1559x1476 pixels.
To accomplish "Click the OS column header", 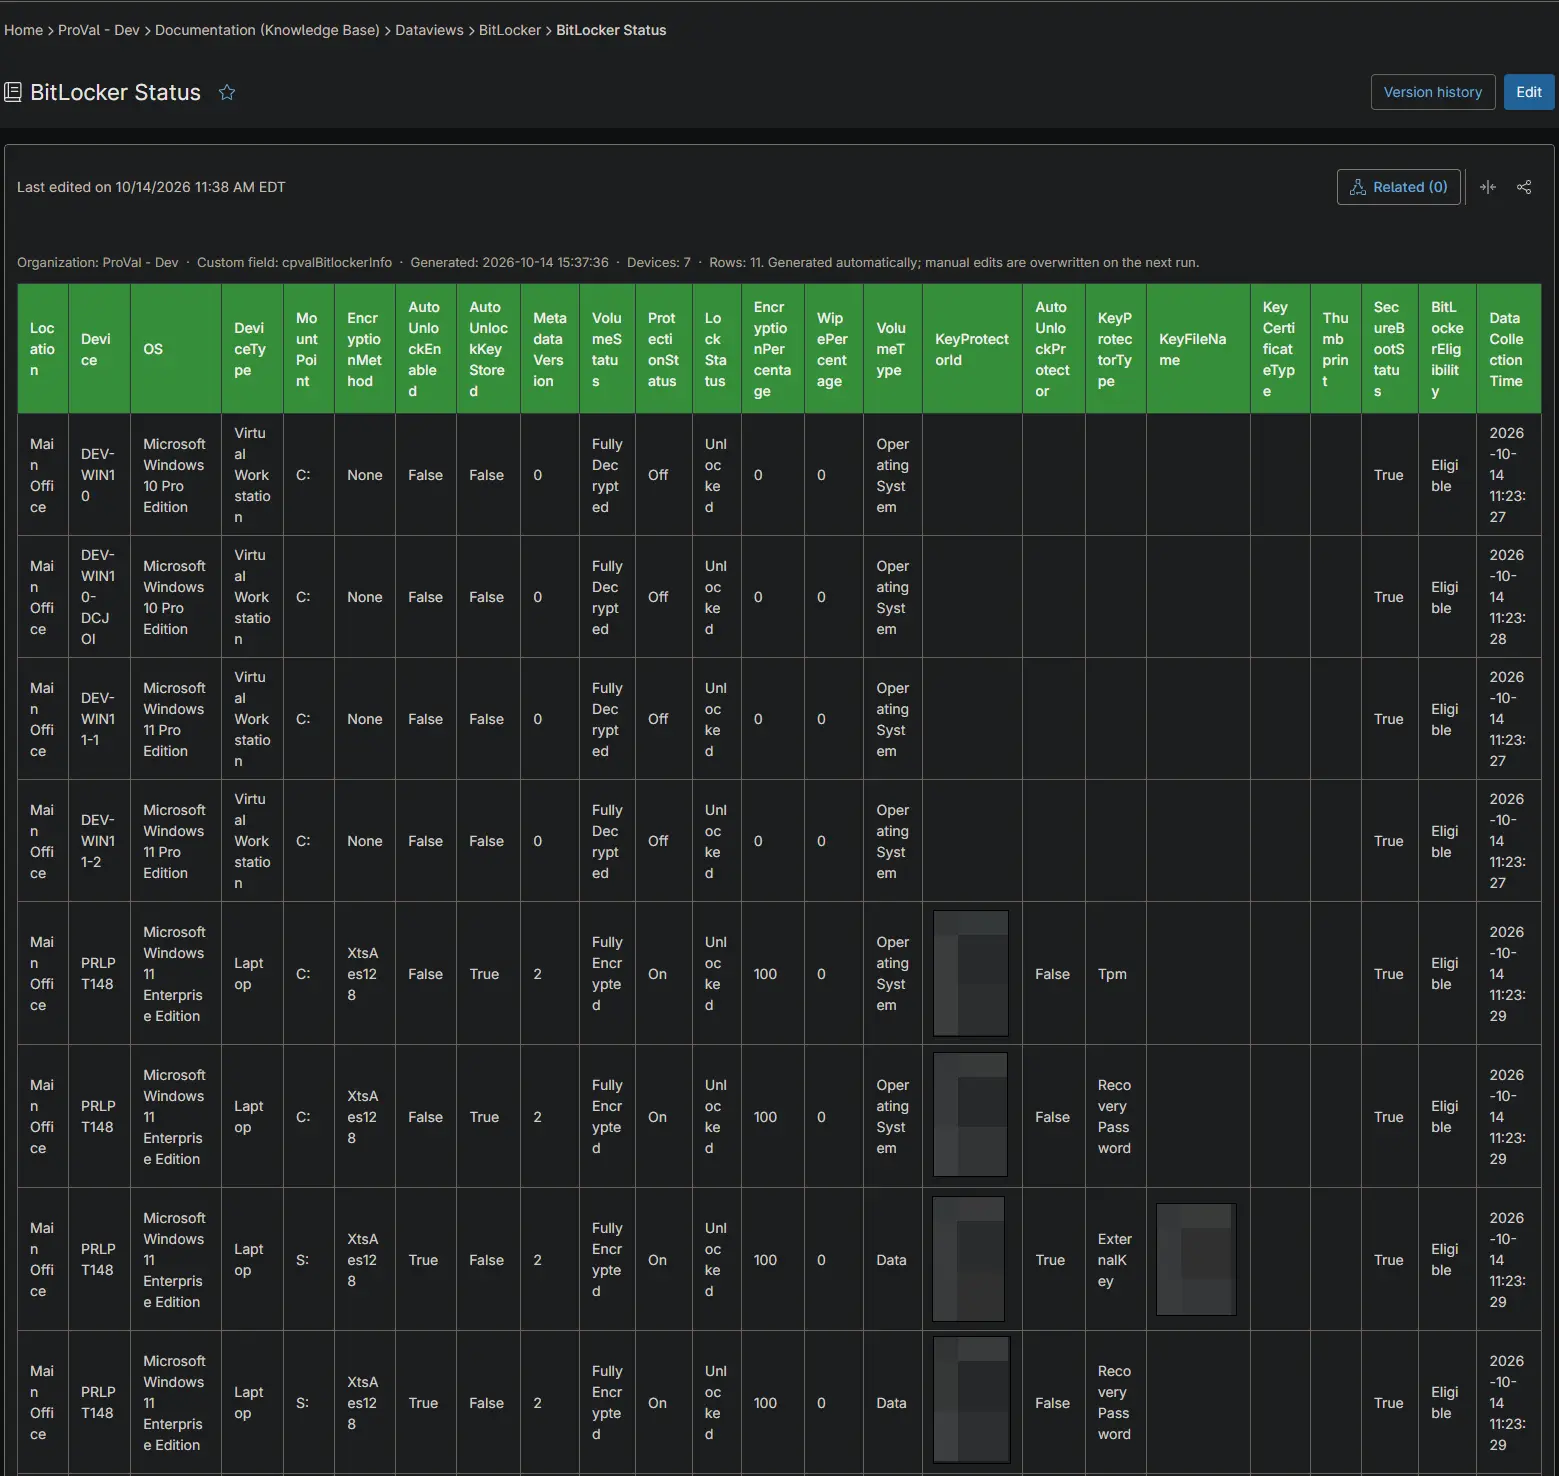I will click(x=176, y=349).
